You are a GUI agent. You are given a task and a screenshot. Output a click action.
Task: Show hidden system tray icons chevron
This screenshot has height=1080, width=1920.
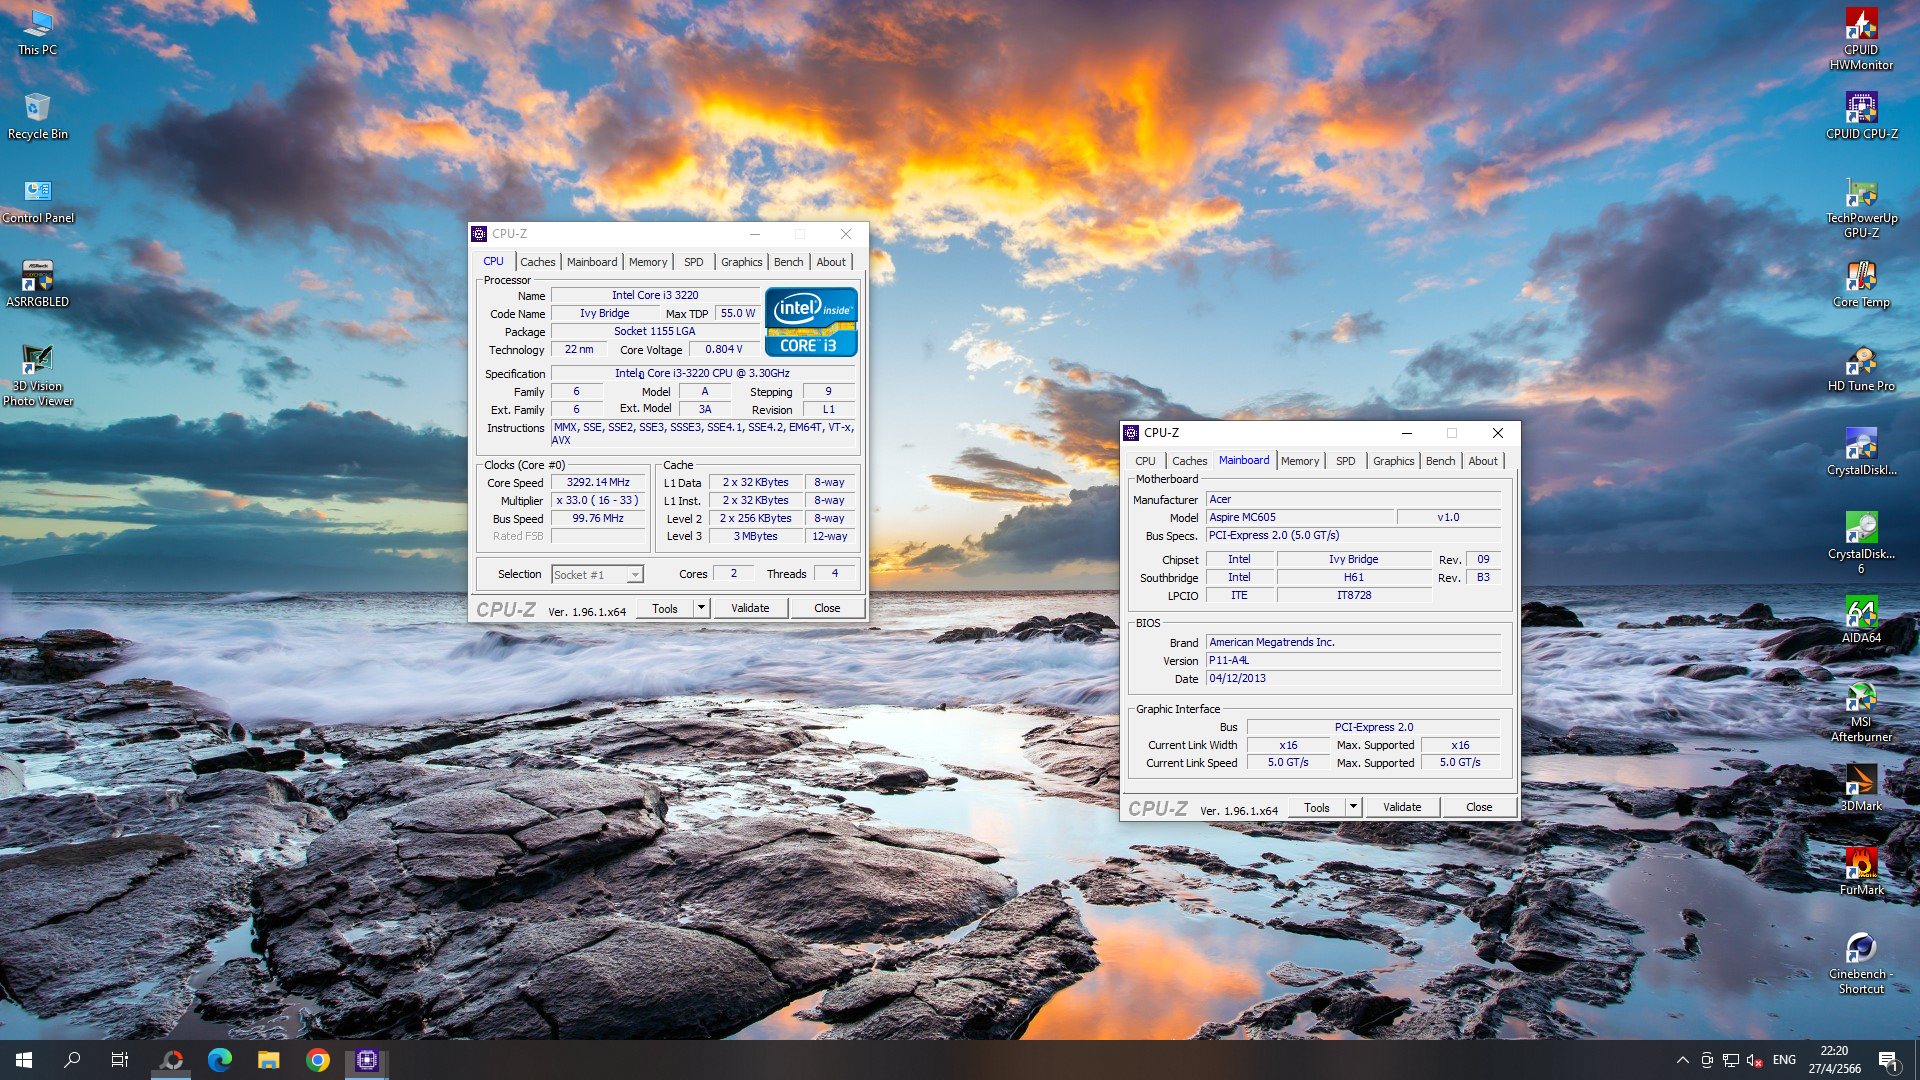1682,1060
